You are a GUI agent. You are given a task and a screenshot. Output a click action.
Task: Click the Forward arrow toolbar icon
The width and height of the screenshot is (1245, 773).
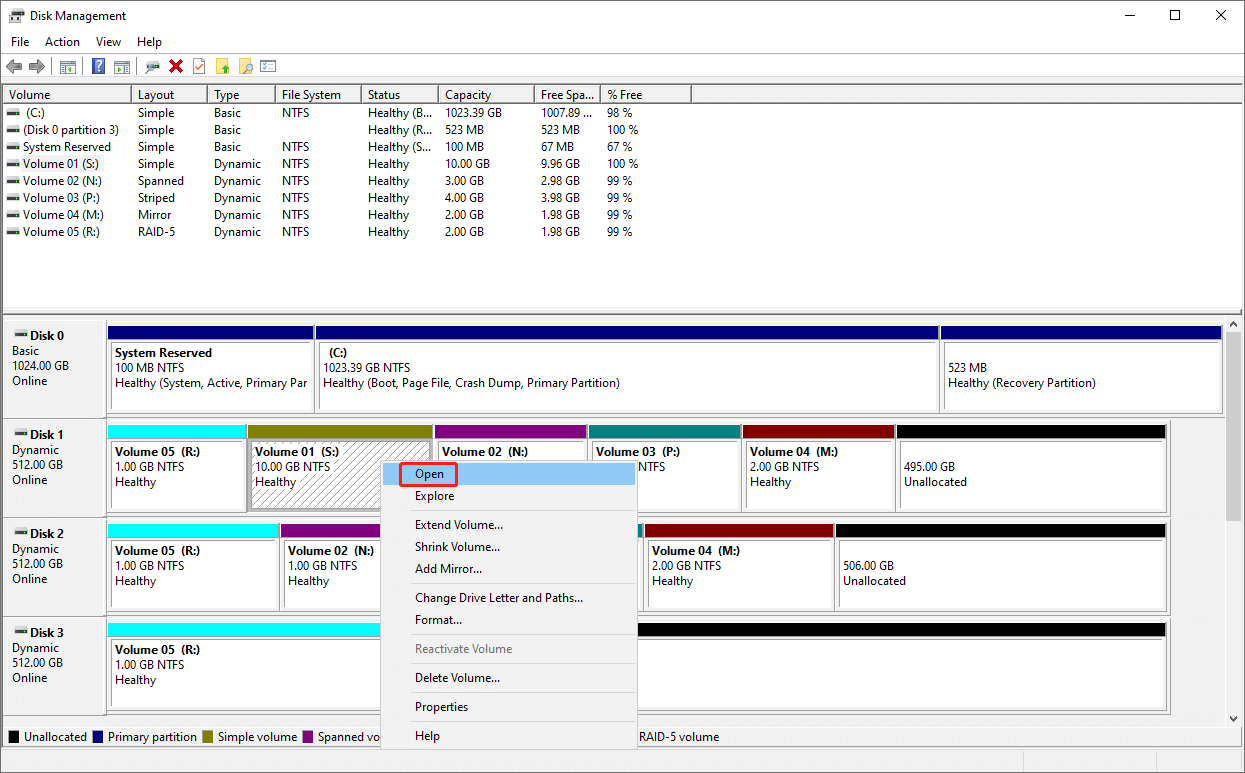point(37,67)
